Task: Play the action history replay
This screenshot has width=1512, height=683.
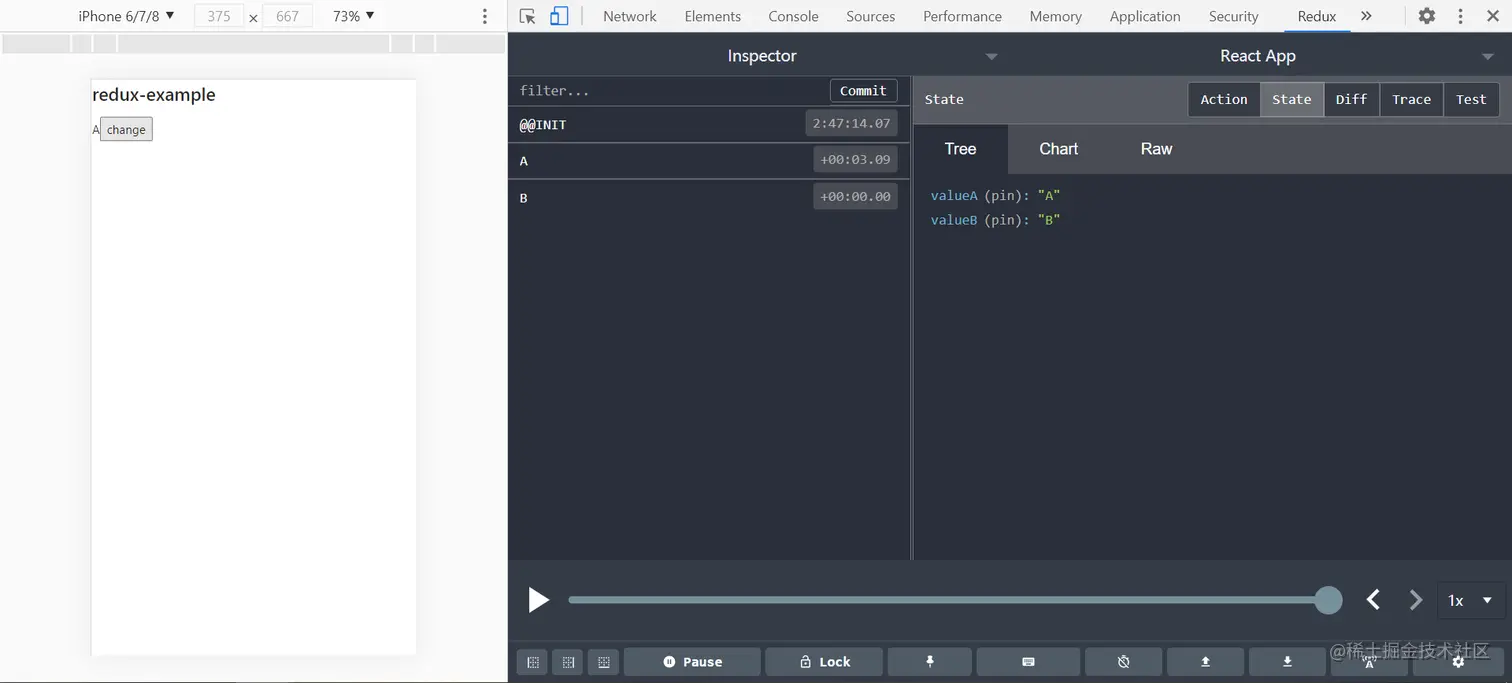Action: (538, 600)
